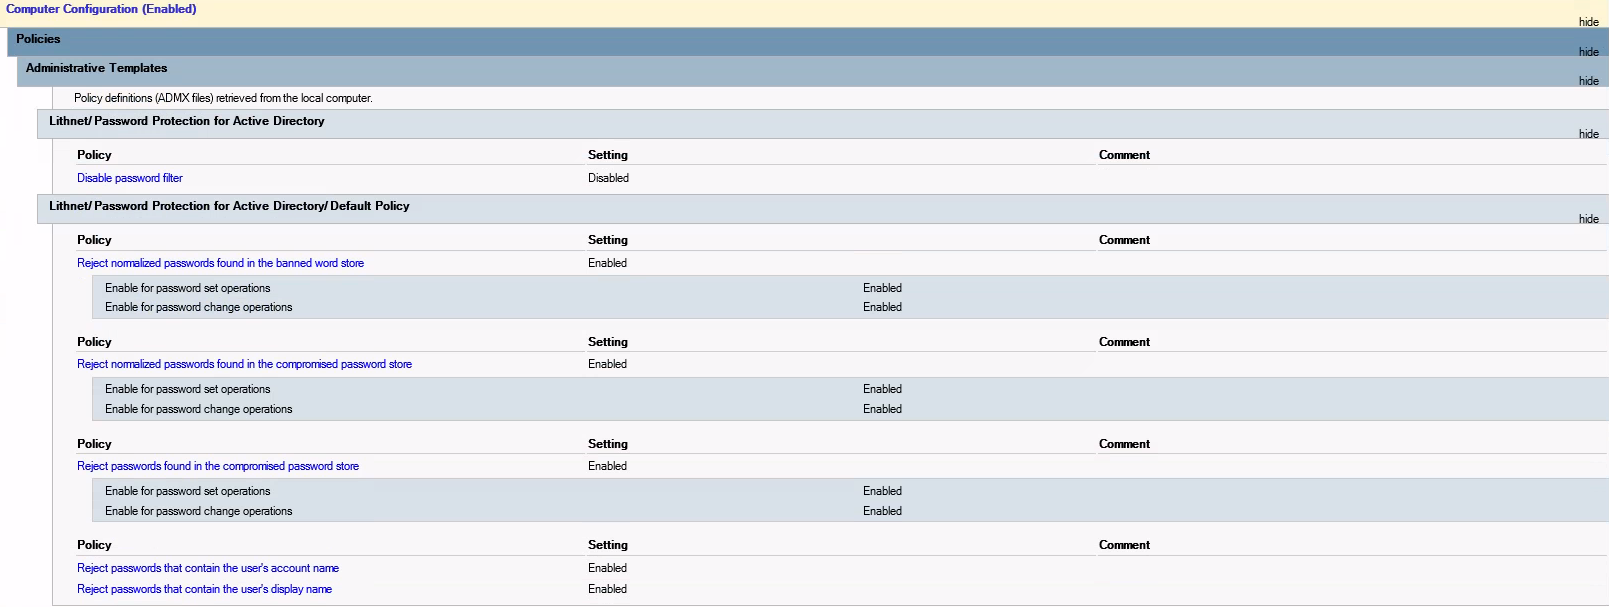1609x607 pixels.
Task: Click the Lithnet Default Policy section title
Action: point(229,206)
